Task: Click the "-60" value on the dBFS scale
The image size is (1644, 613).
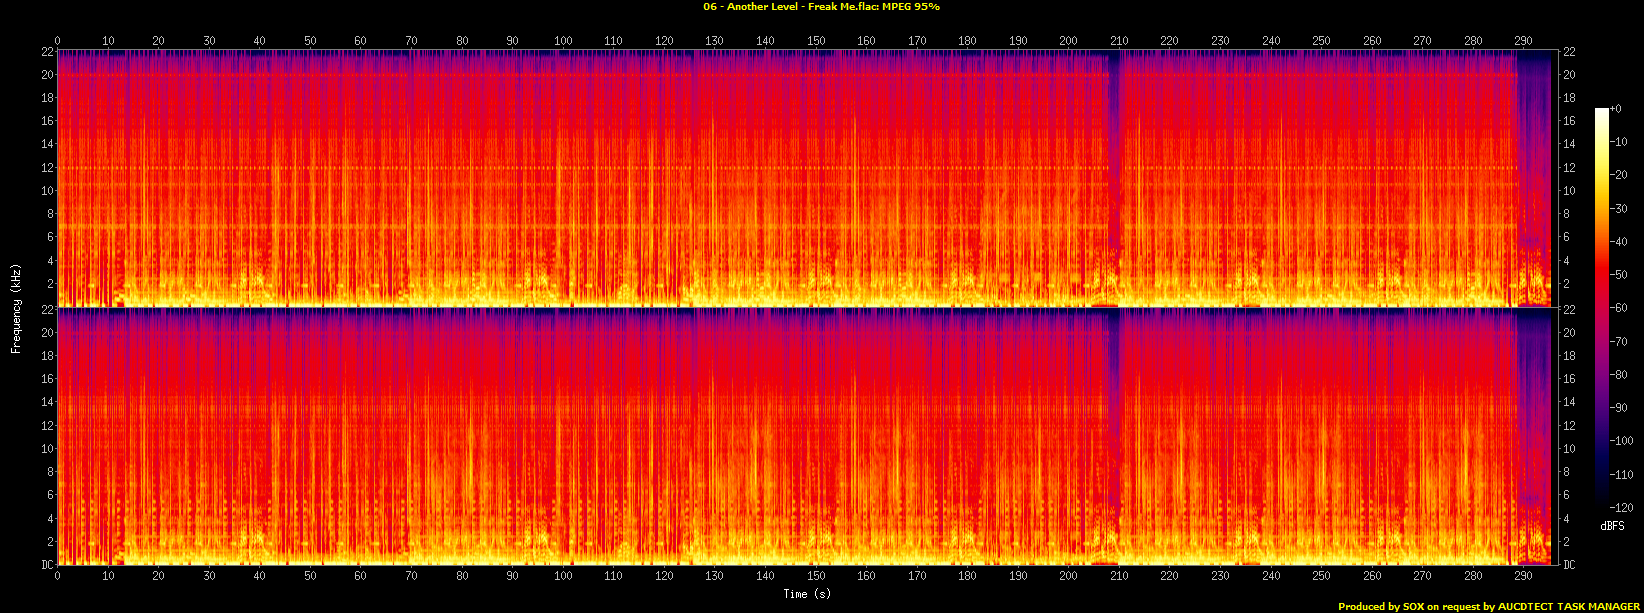Action: (x=1620, y=309)
